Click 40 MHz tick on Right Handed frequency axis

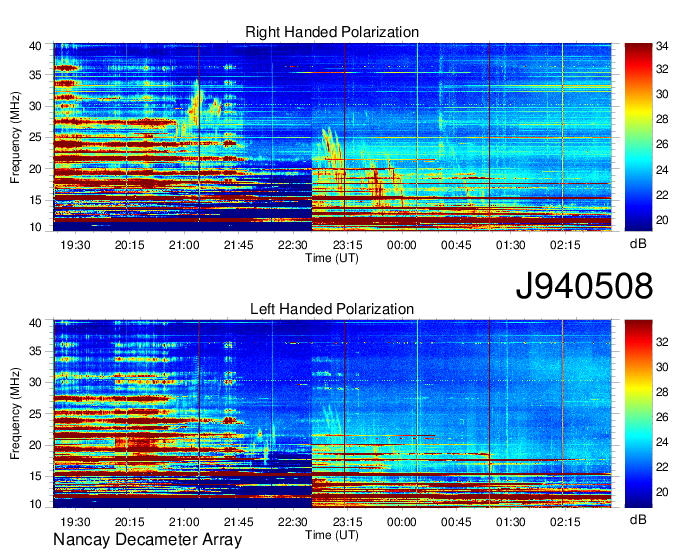pos(35,46)
